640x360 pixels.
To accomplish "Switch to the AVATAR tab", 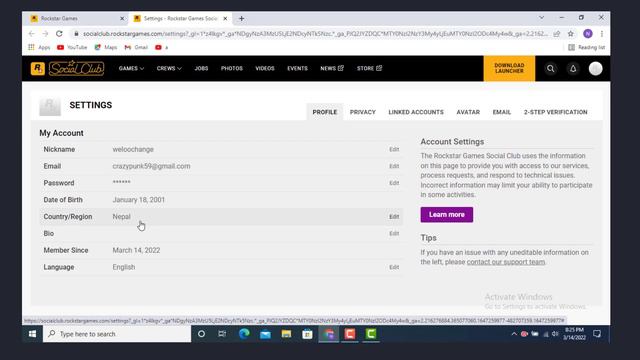I will pyautogui.click(x=468, y=112).
